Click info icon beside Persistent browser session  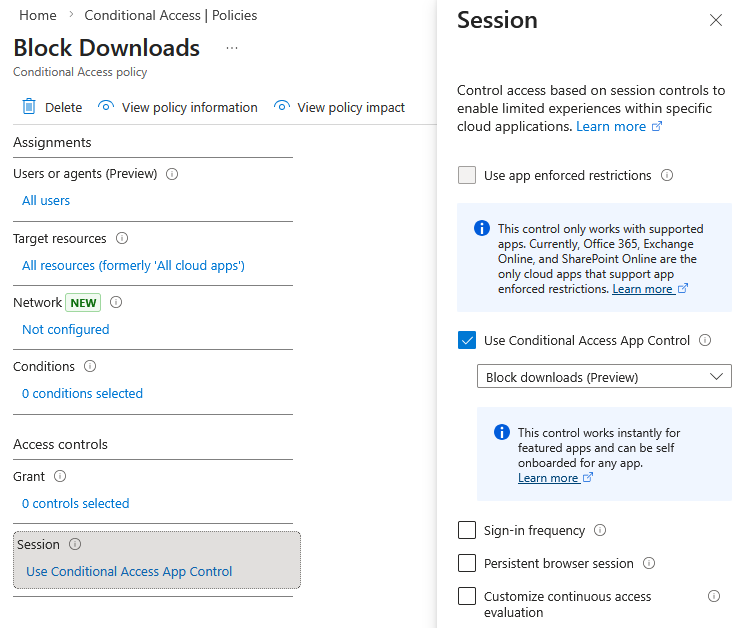click(x=648, y=564)
